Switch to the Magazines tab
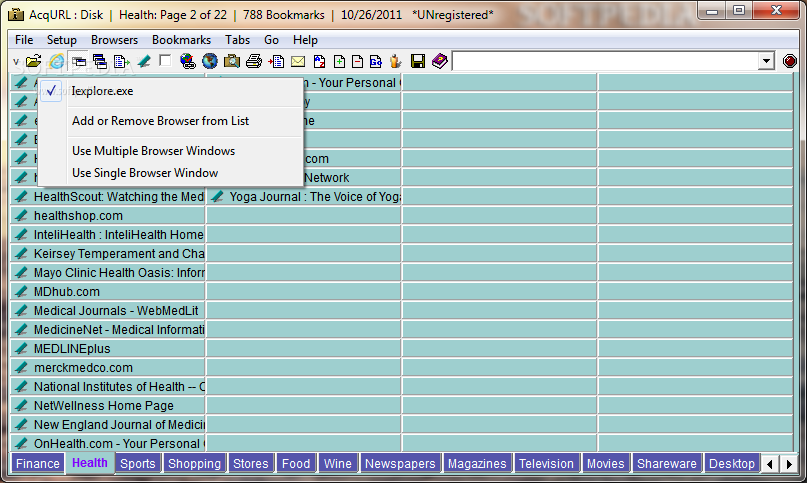Screen dimensions: 807x483 click(477, 463)
